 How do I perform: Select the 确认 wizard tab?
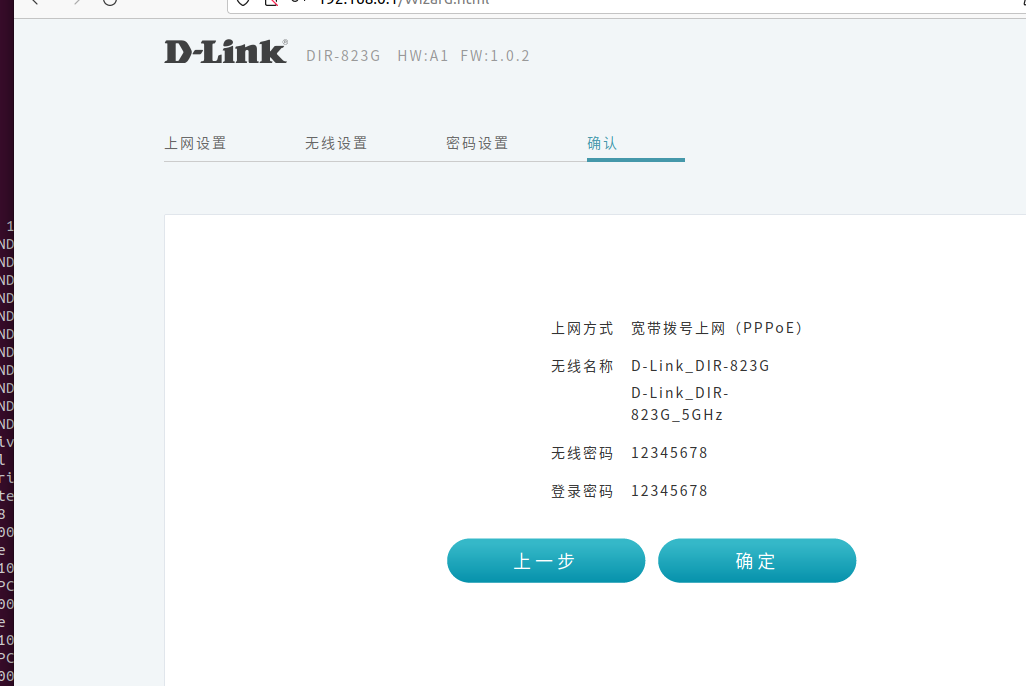coord(602,143)
